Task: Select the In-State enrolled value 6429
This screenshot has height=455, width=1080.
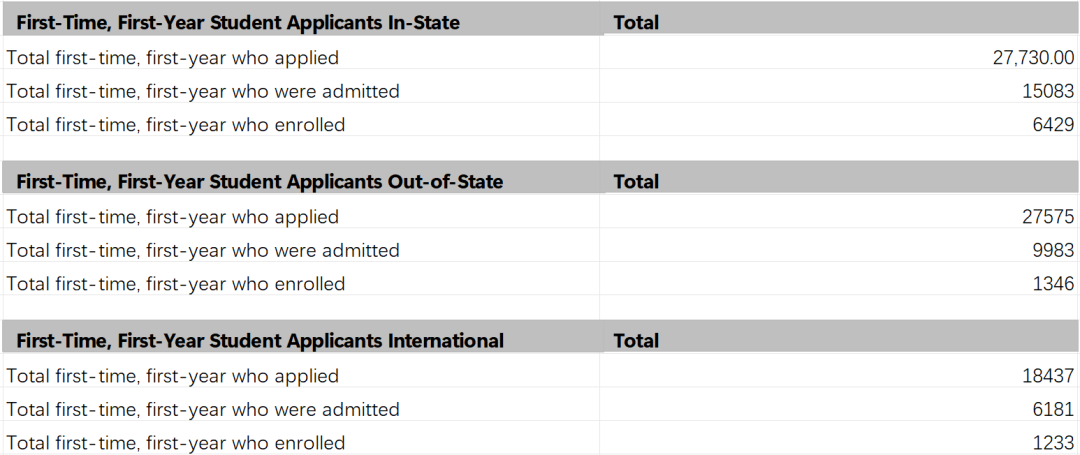Action: coord(839,125)
